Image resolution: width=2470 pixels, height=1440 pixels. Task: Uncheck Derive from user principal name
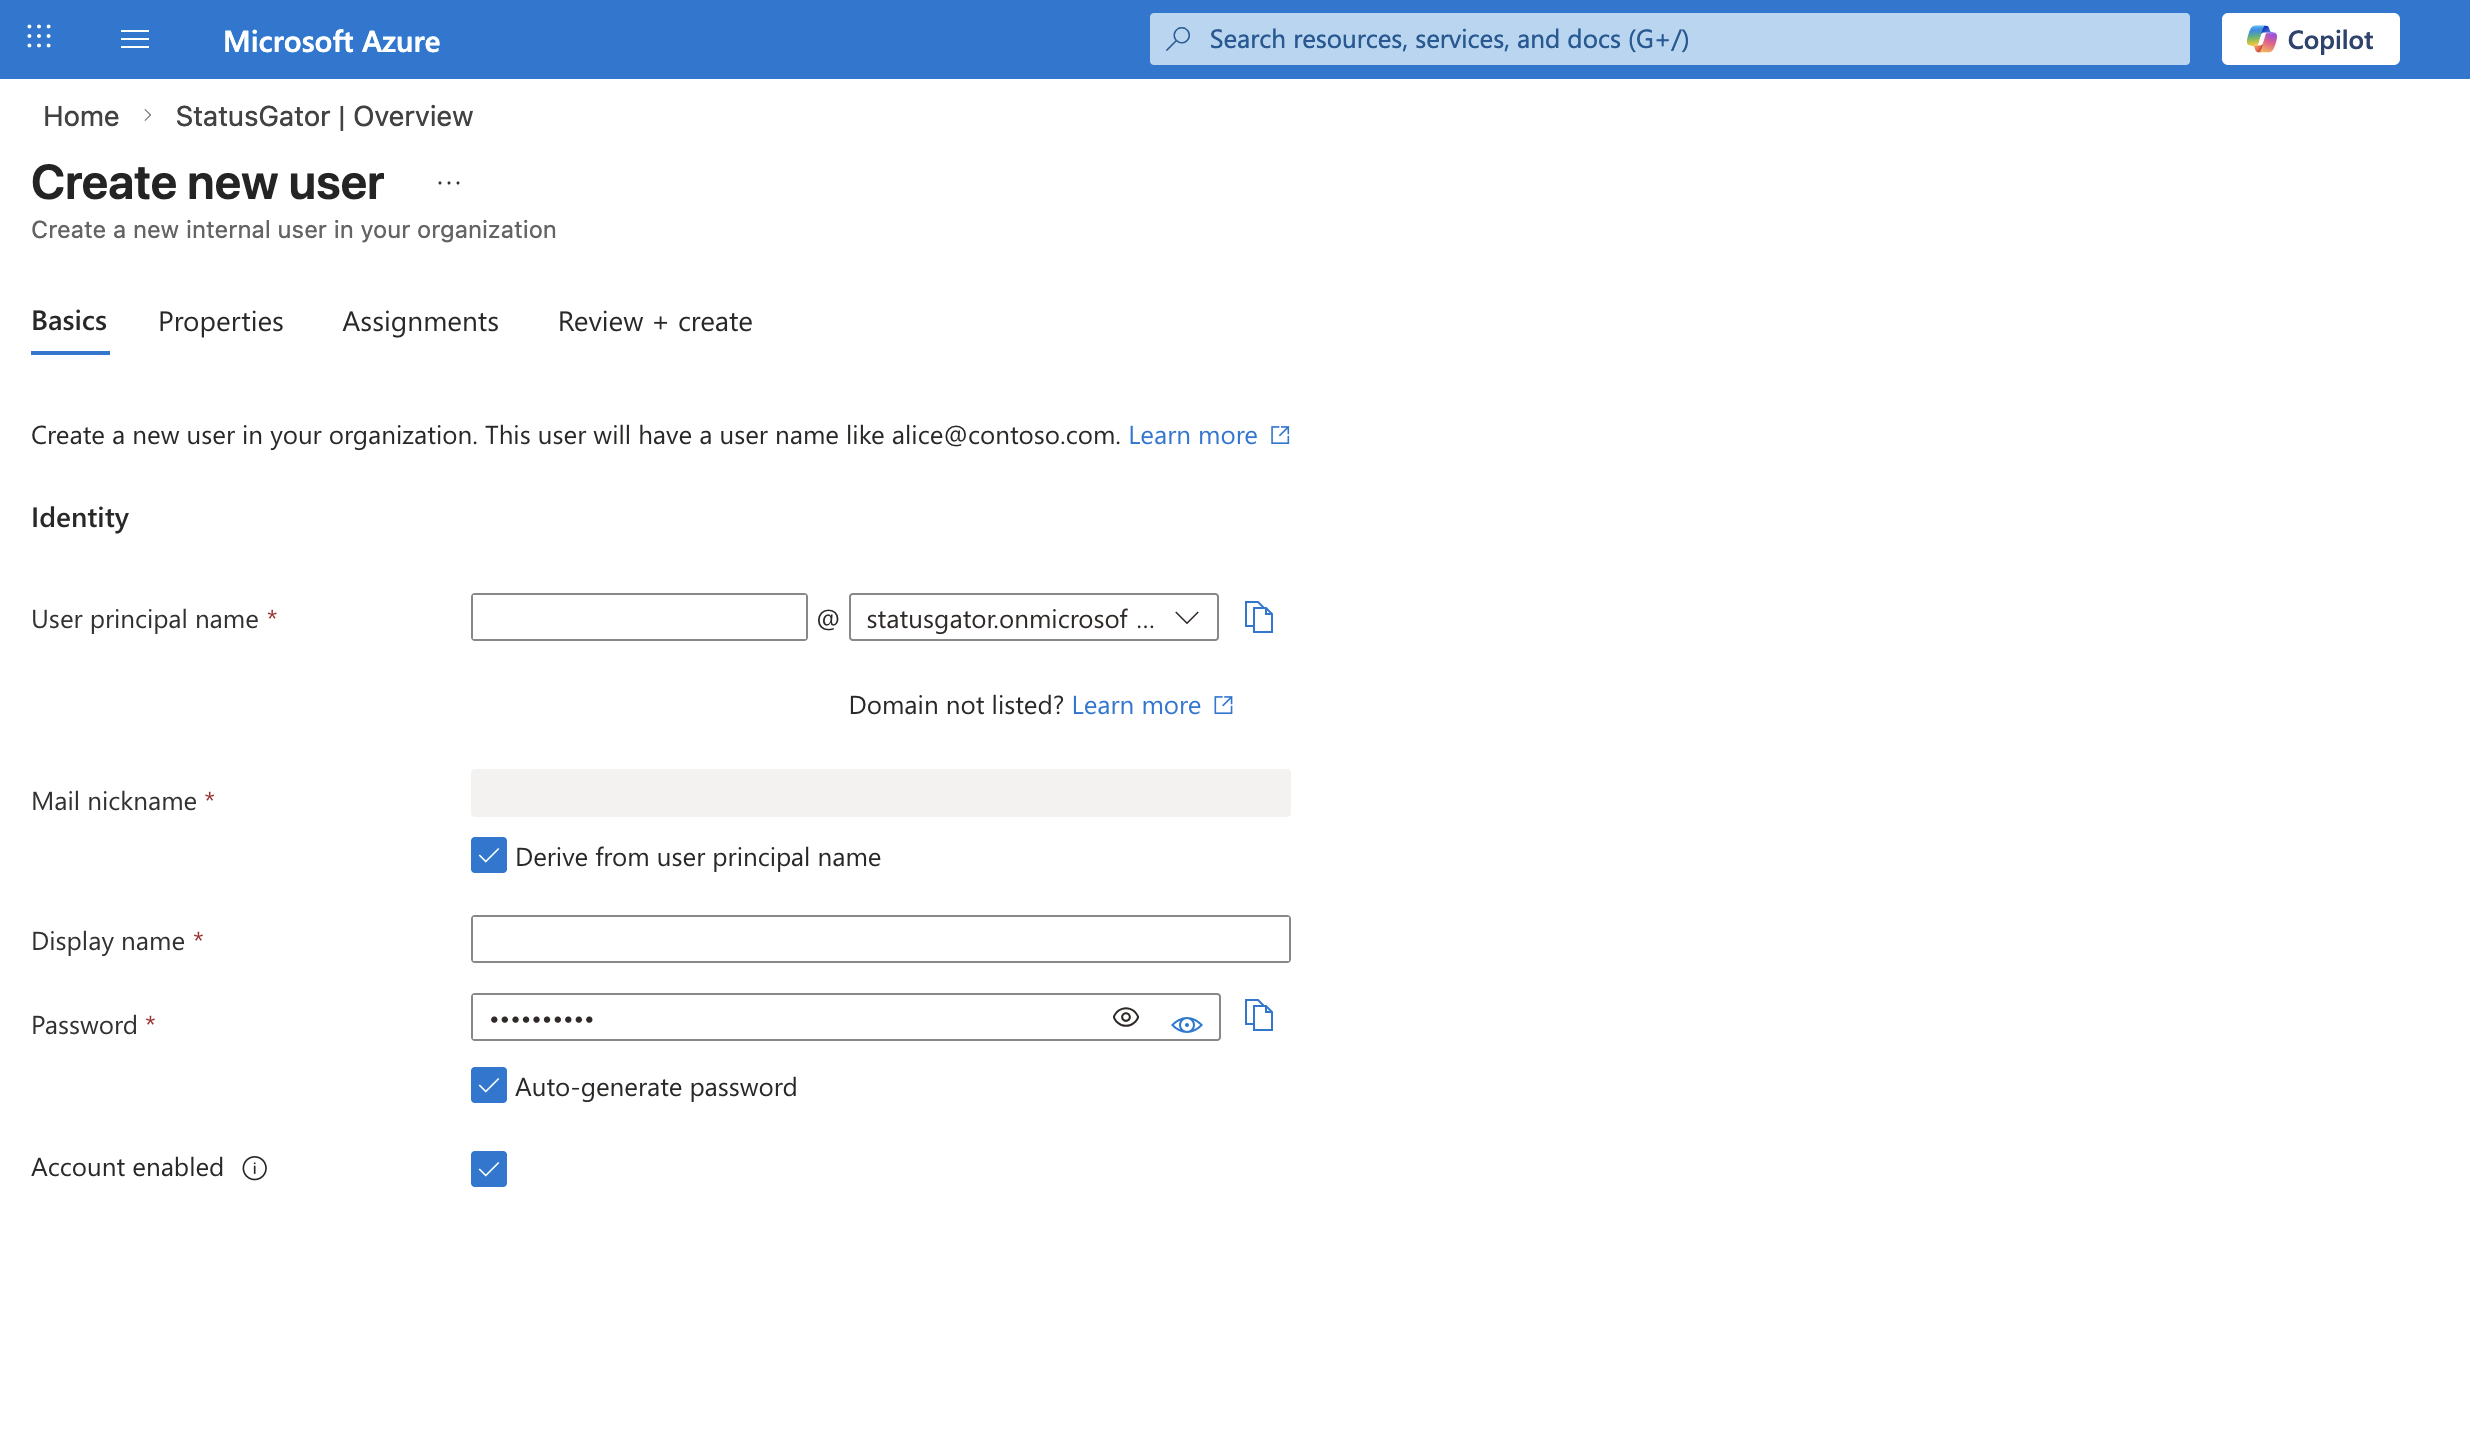(489, 856)
